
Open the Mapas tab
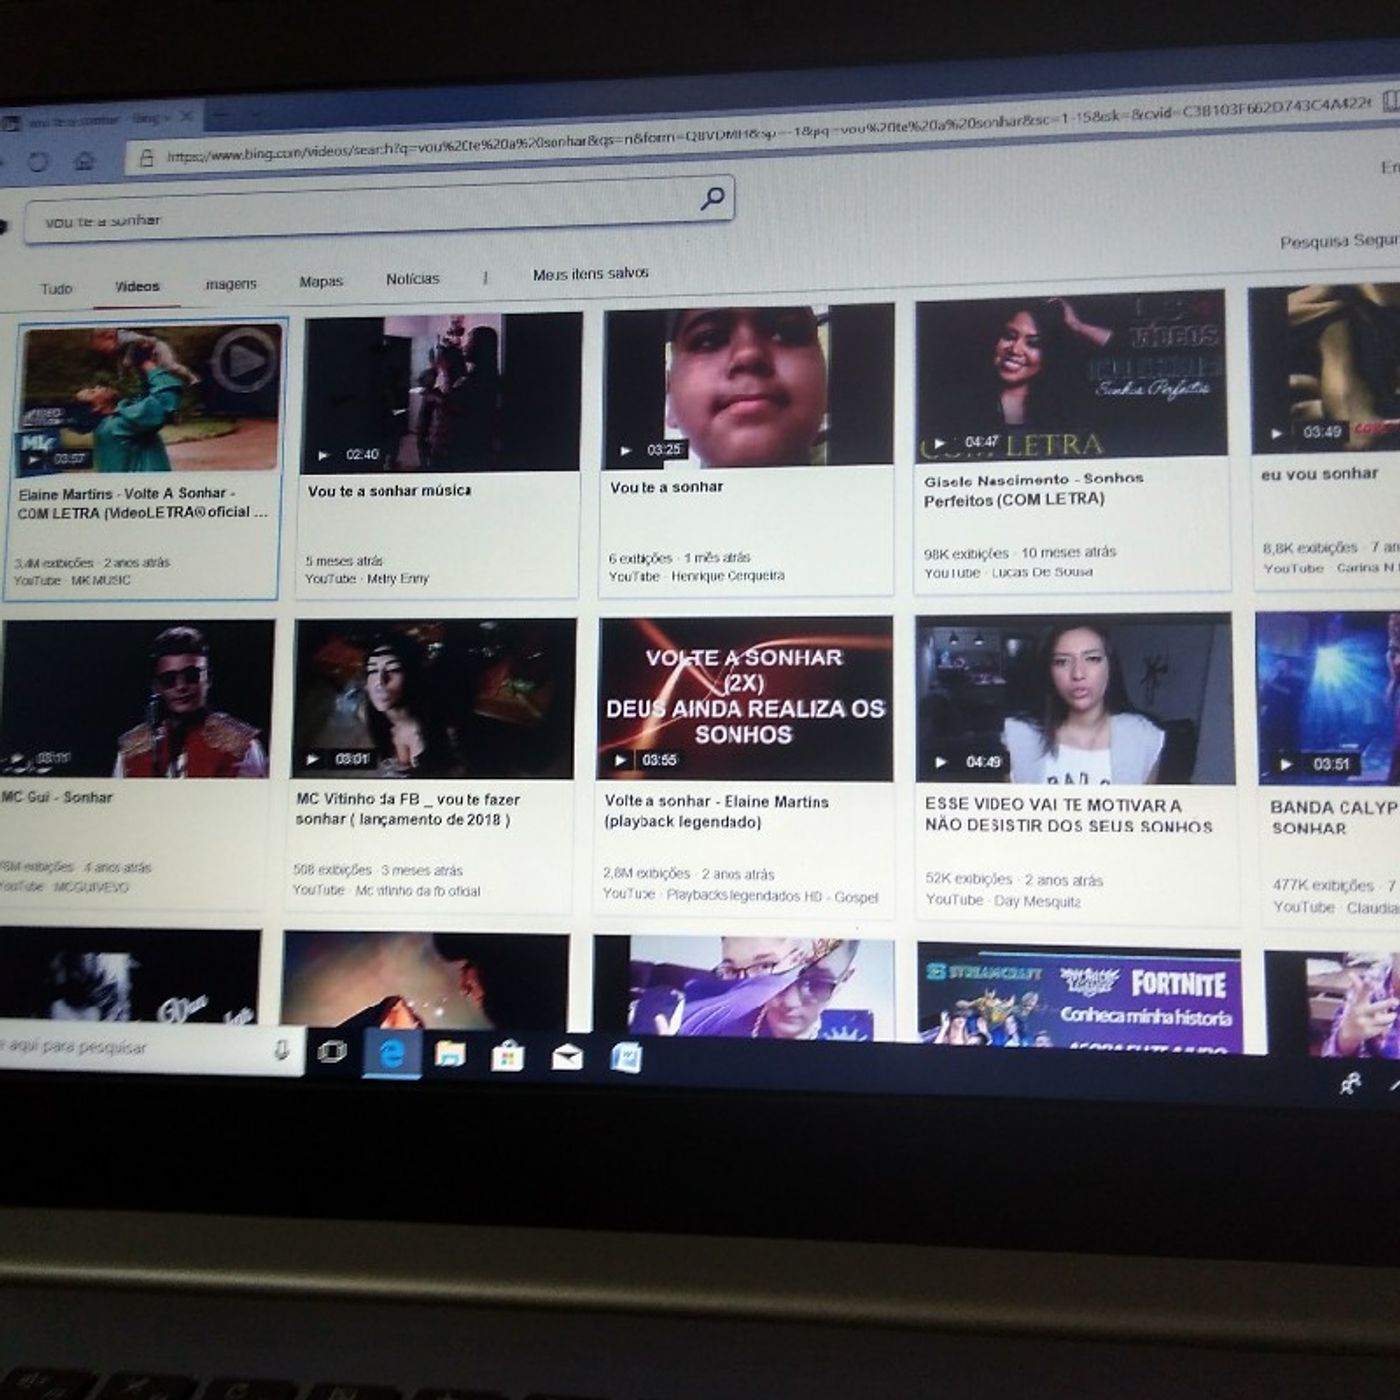coord(321,282)
